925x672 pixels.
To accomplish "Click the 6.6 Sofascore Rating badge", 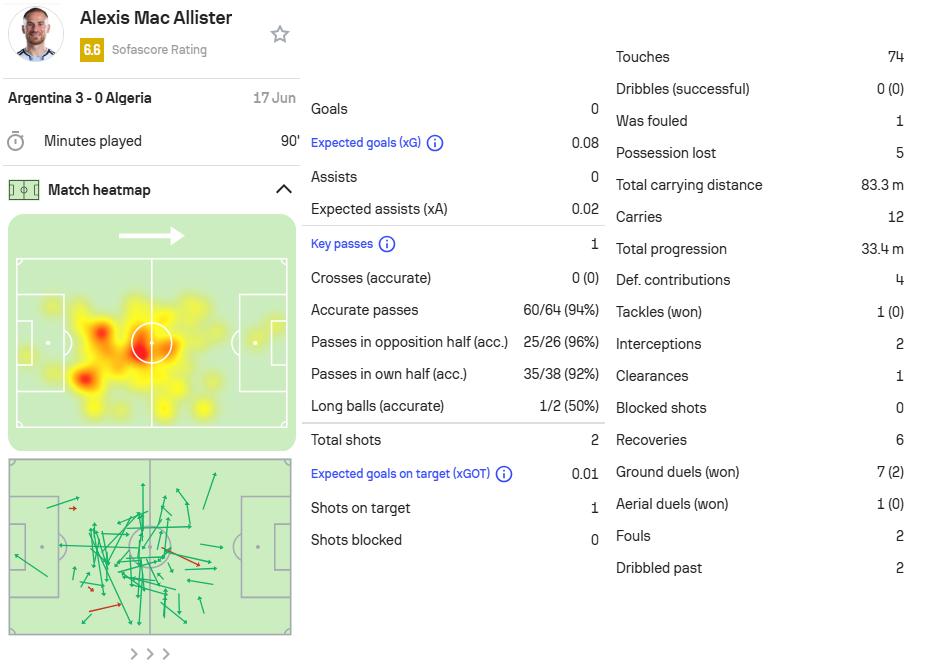I will [91, 50].
